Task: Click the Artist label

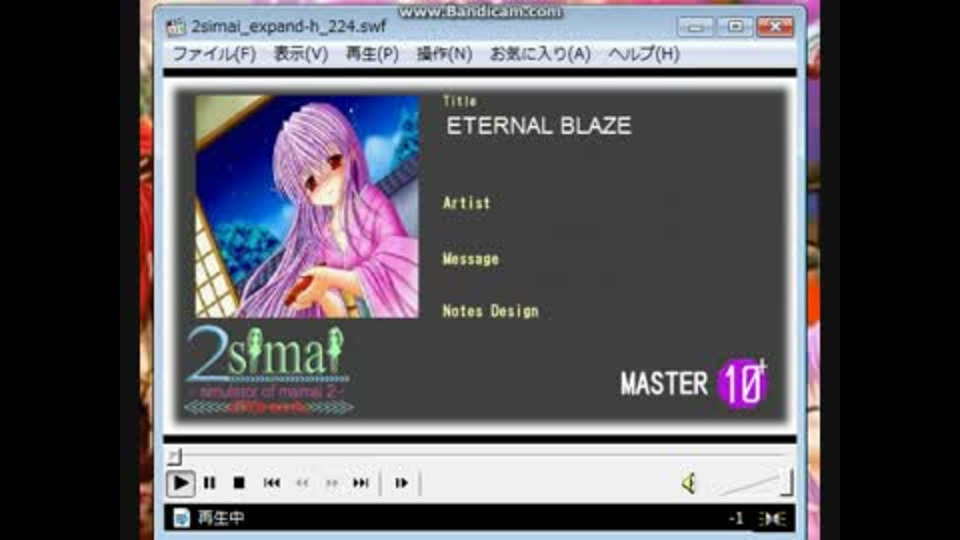Action: (x=467, y=203)
